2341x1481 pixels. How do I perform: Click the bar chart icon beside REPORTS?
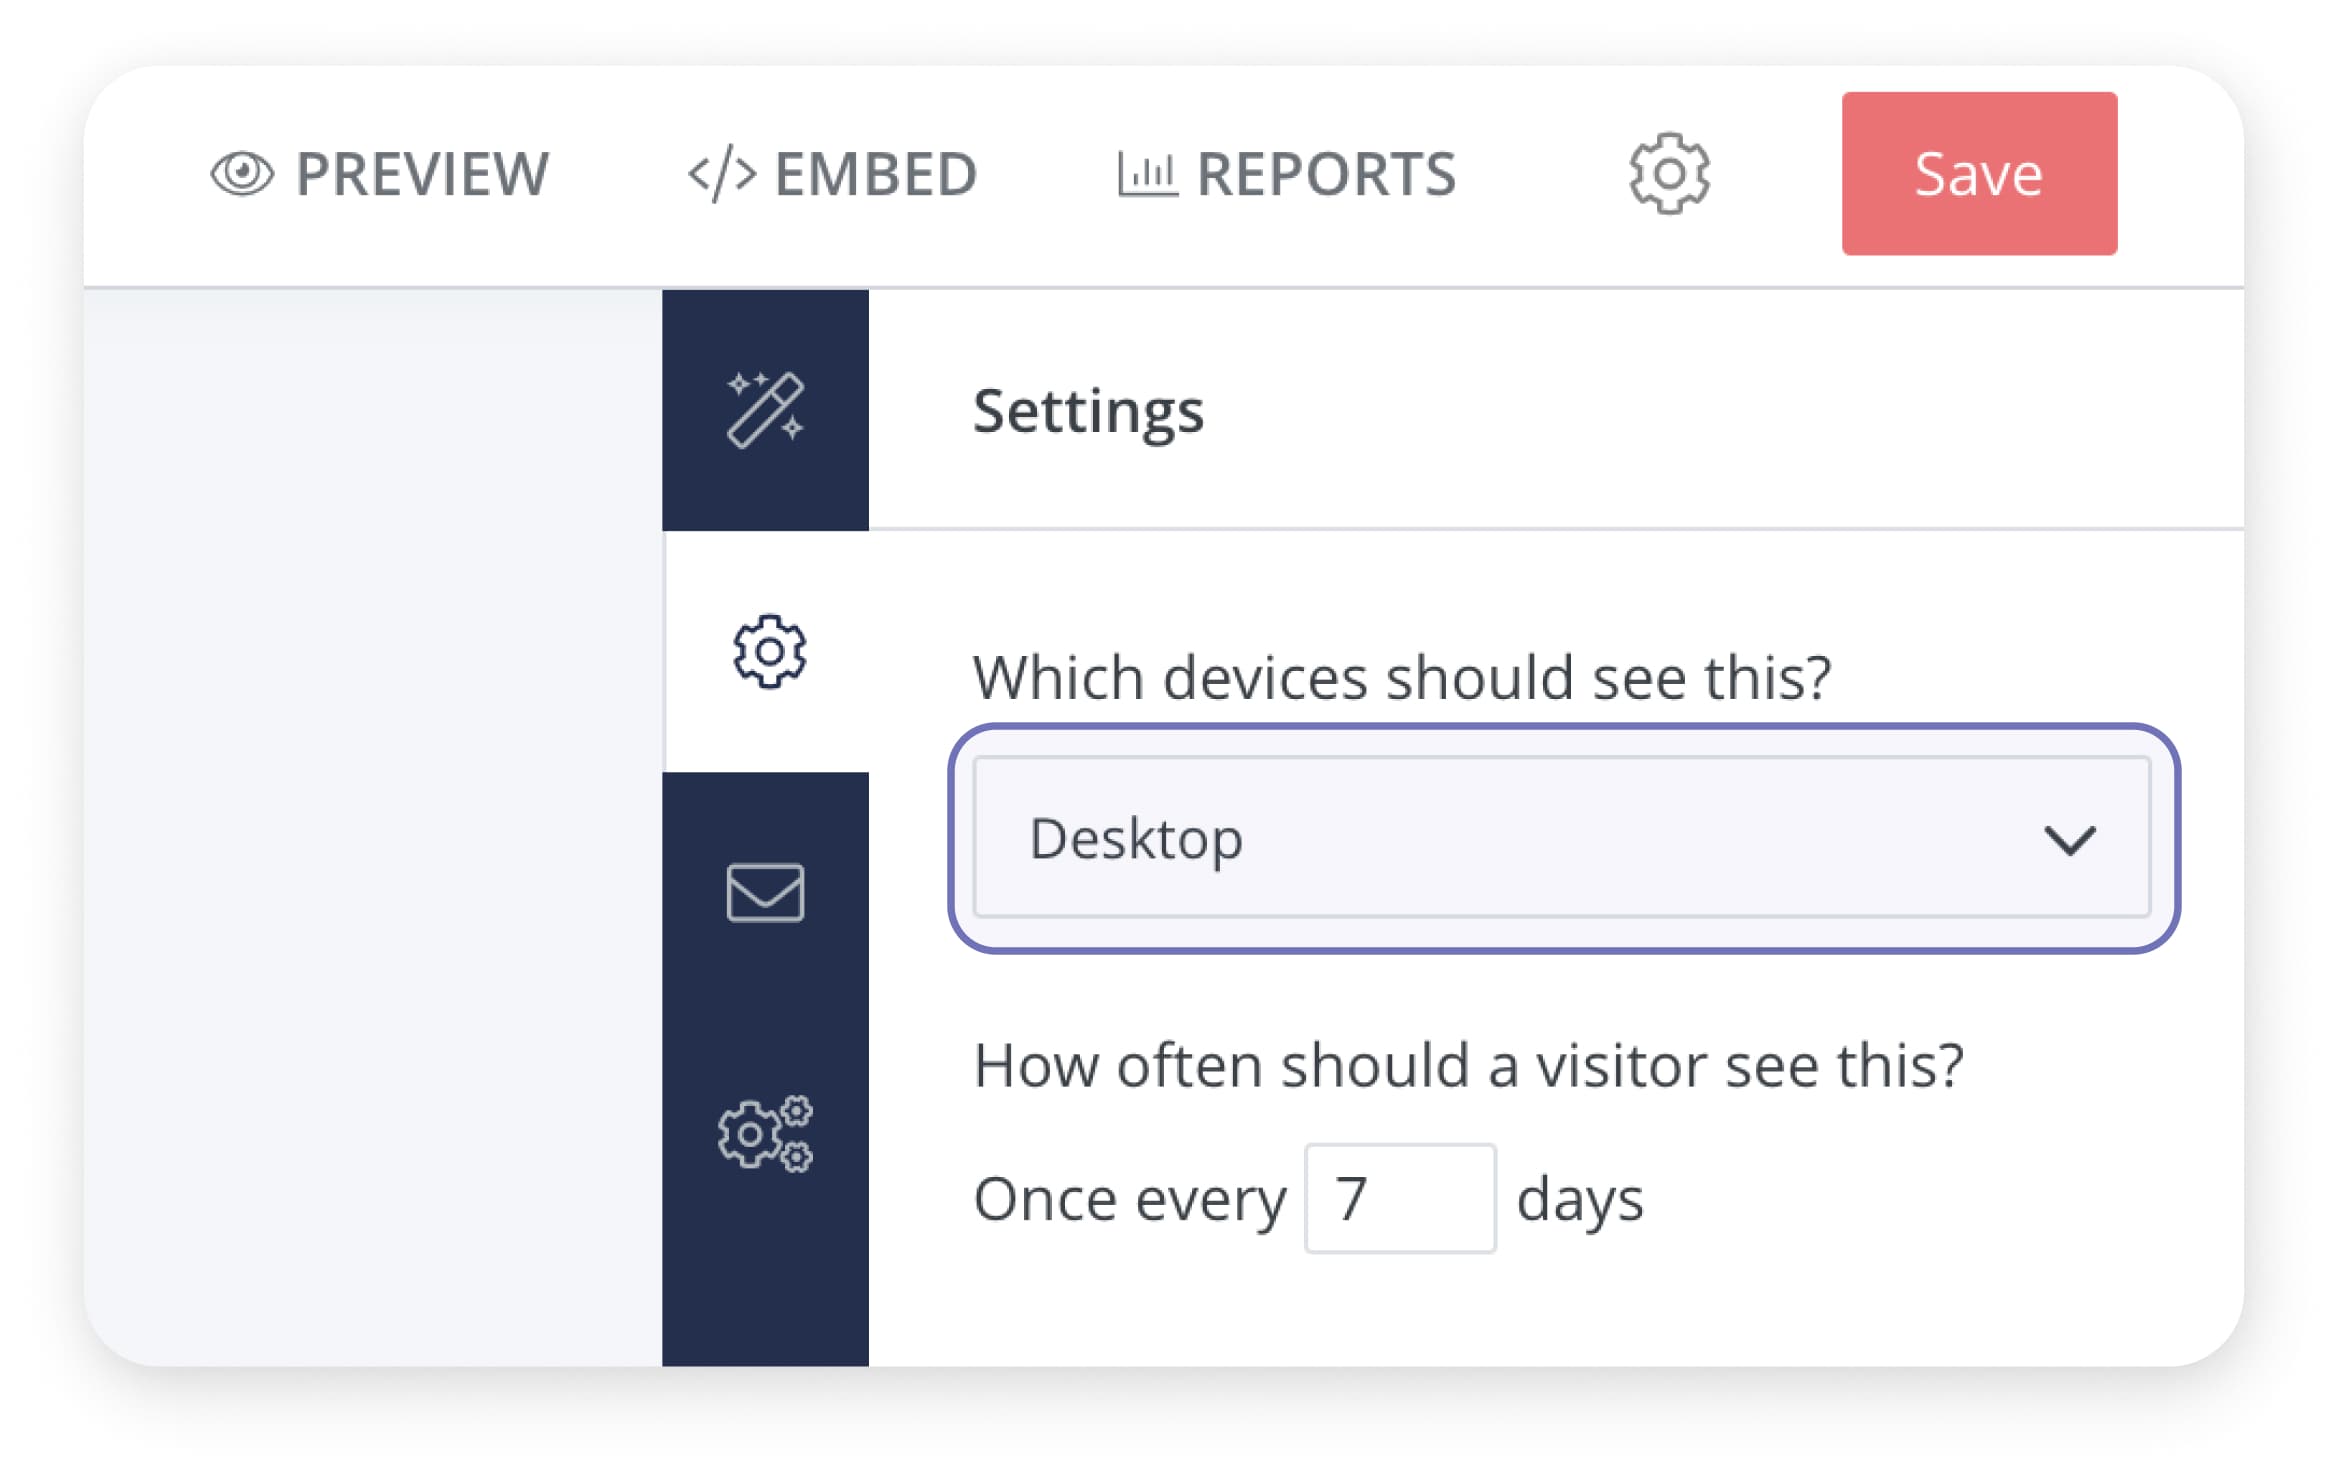pyautogui.click(x=1146, y=174)
